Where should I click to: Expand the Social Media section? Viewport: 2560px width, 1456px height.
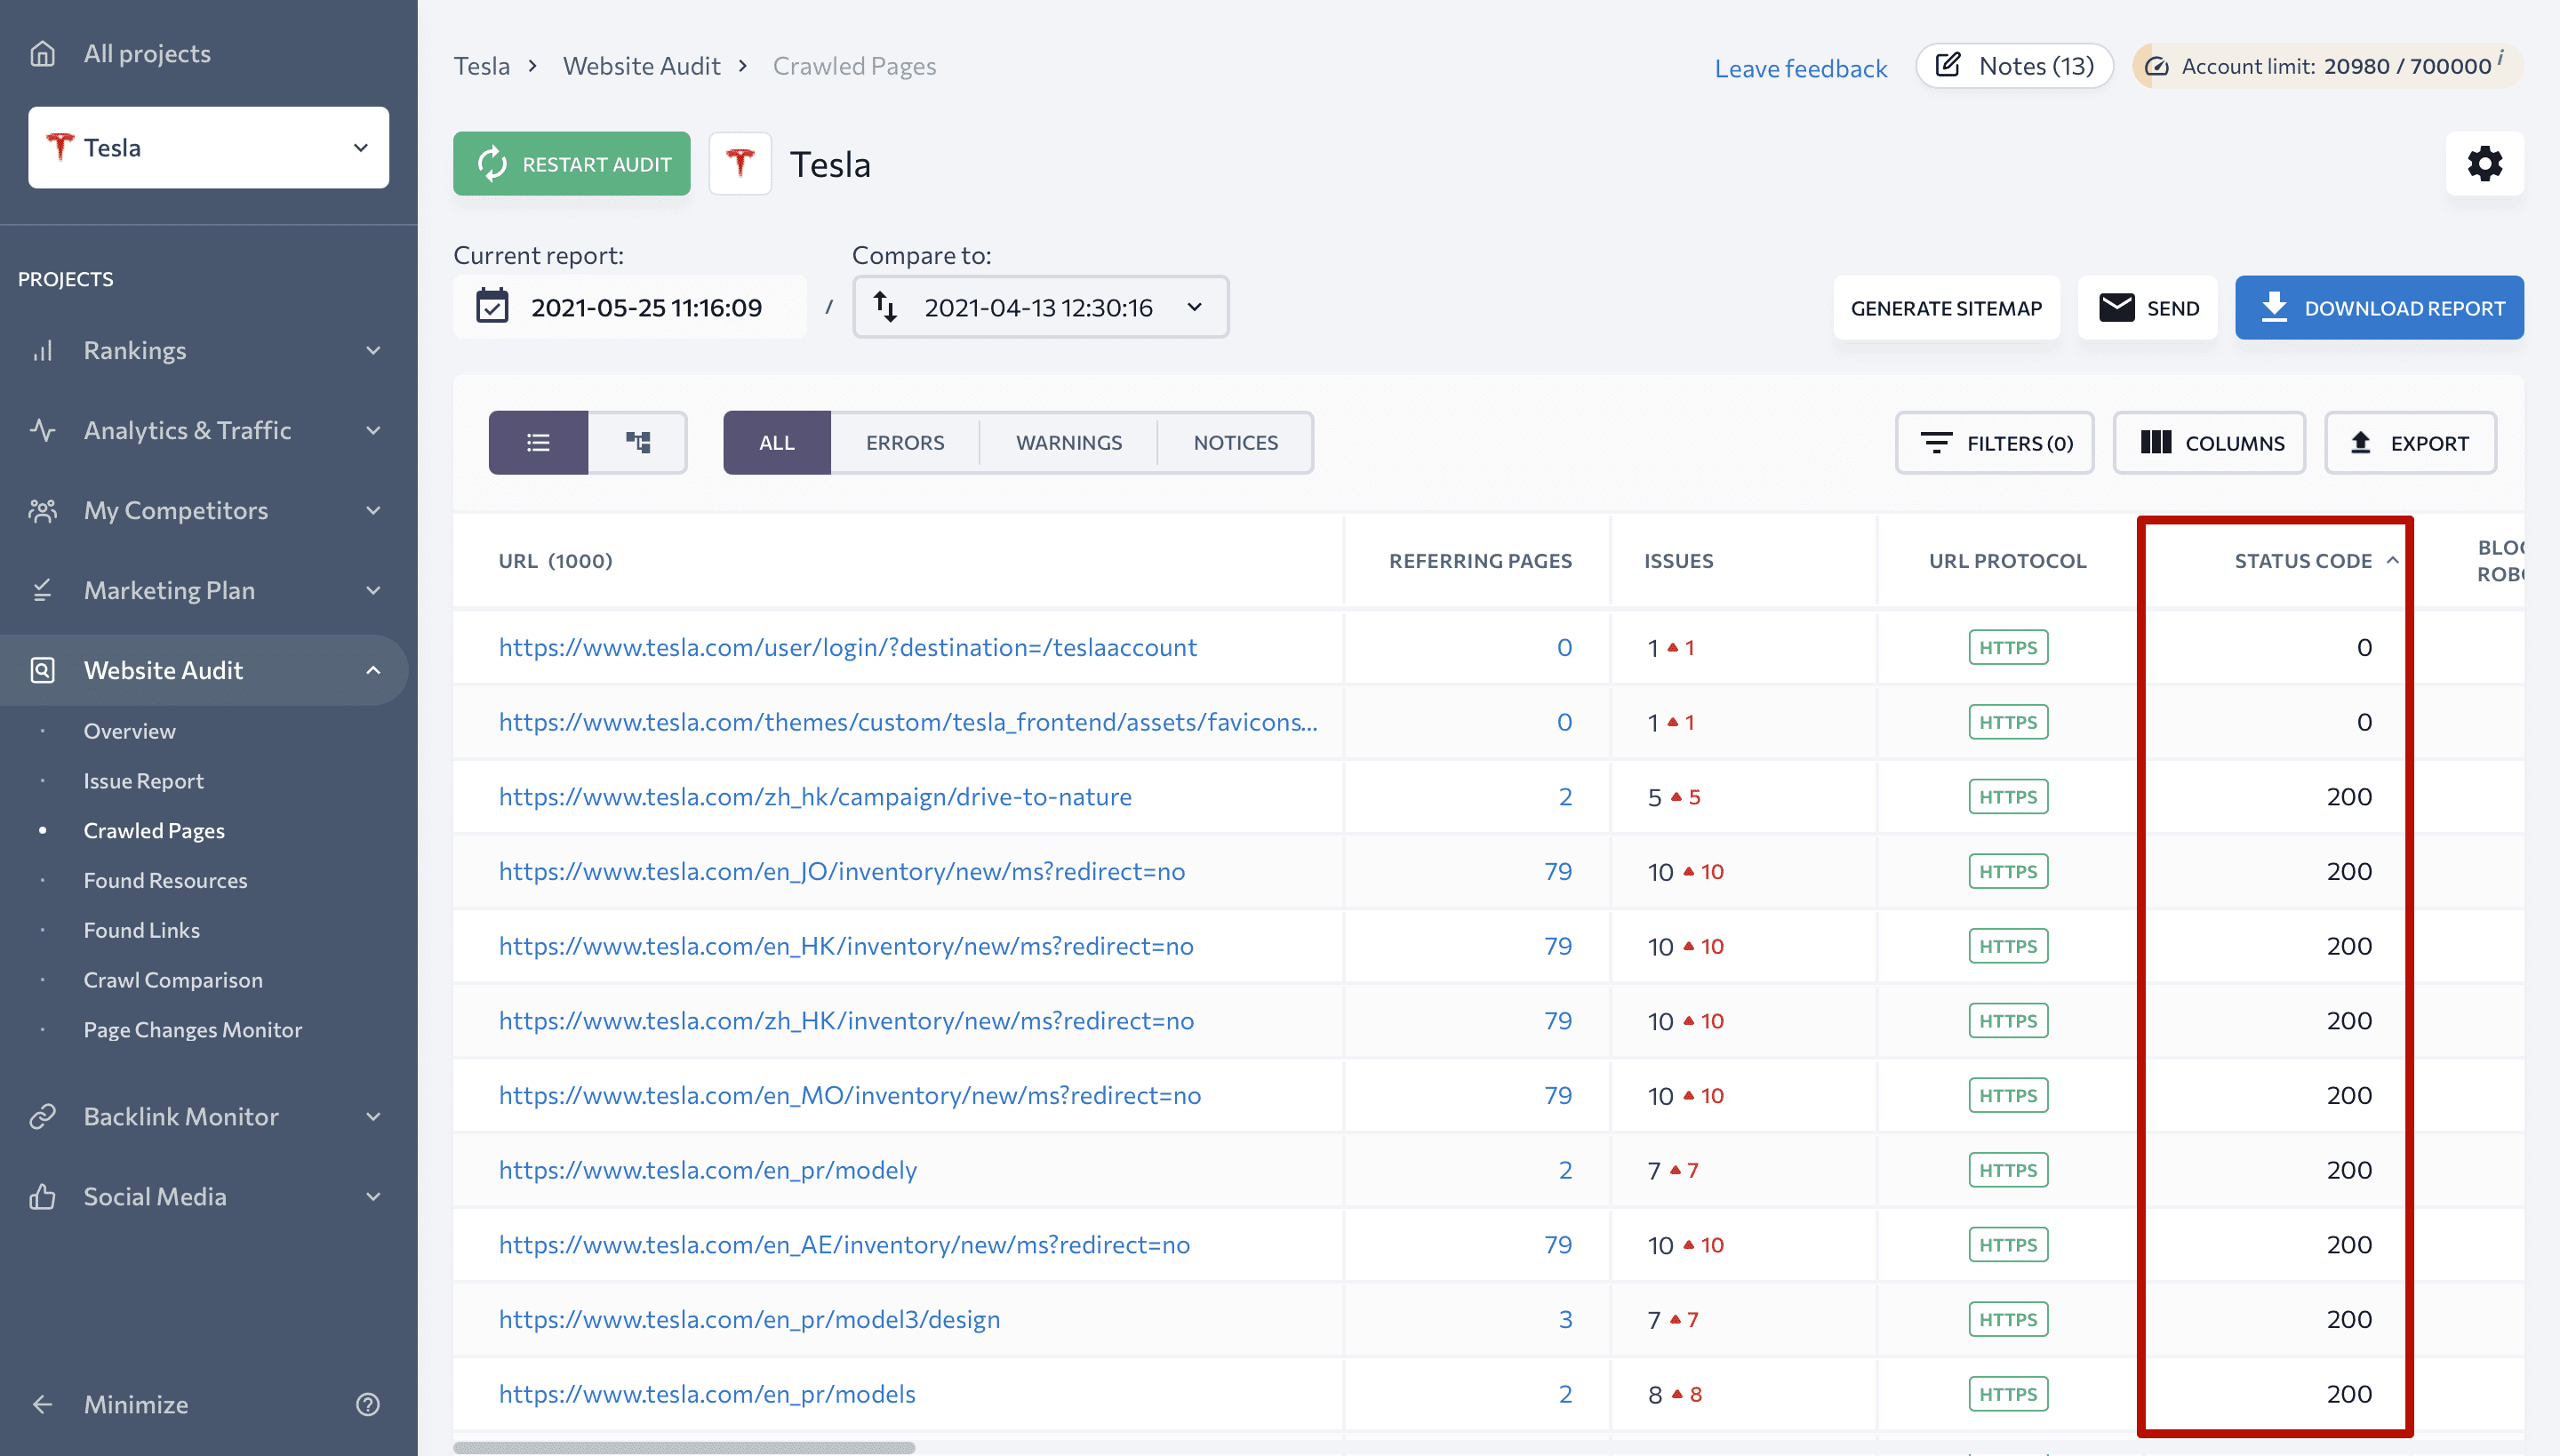coord(373,1196)
